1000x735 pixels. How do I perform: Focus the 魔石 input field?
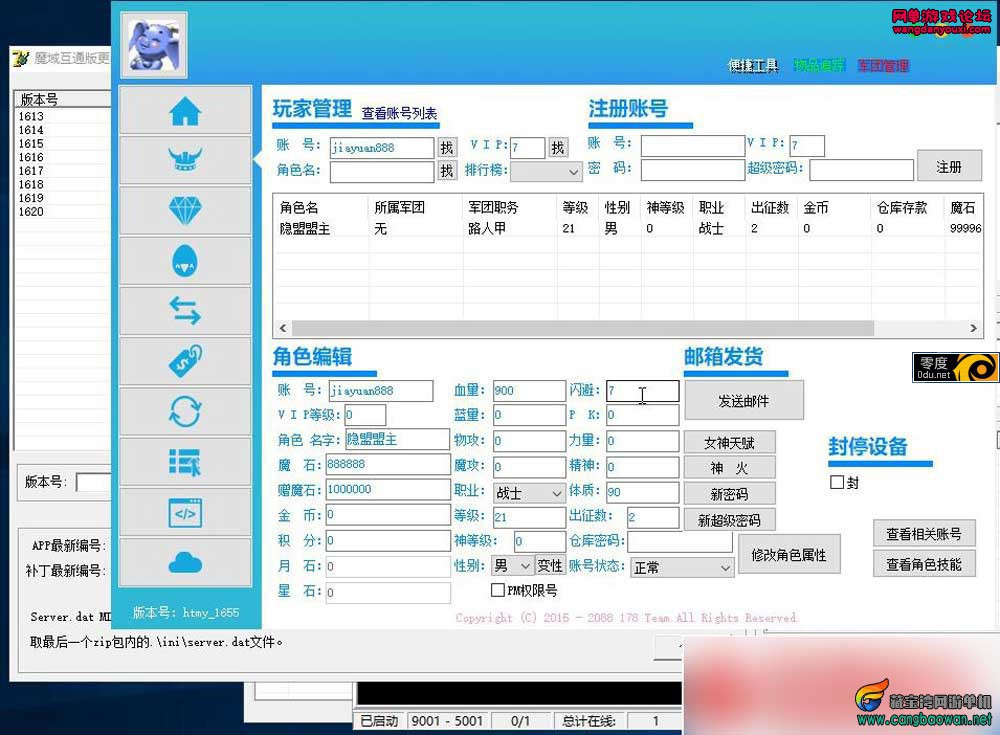[x=388, y=464]
